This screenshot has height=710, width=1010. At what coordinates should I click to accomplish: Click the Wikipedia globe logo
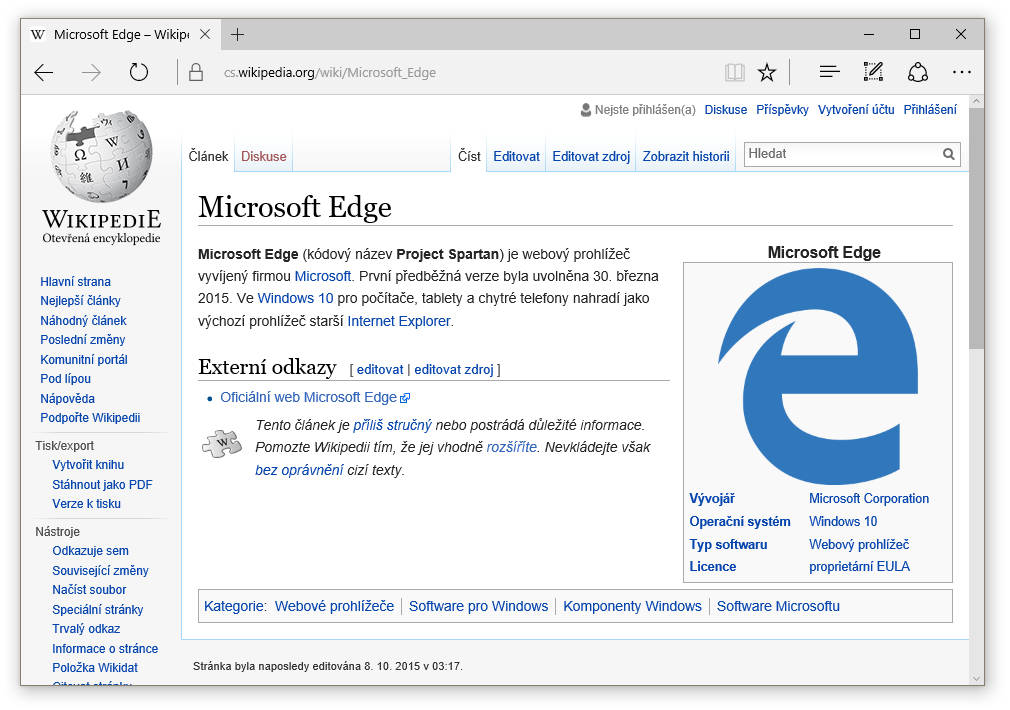point(102,156)
